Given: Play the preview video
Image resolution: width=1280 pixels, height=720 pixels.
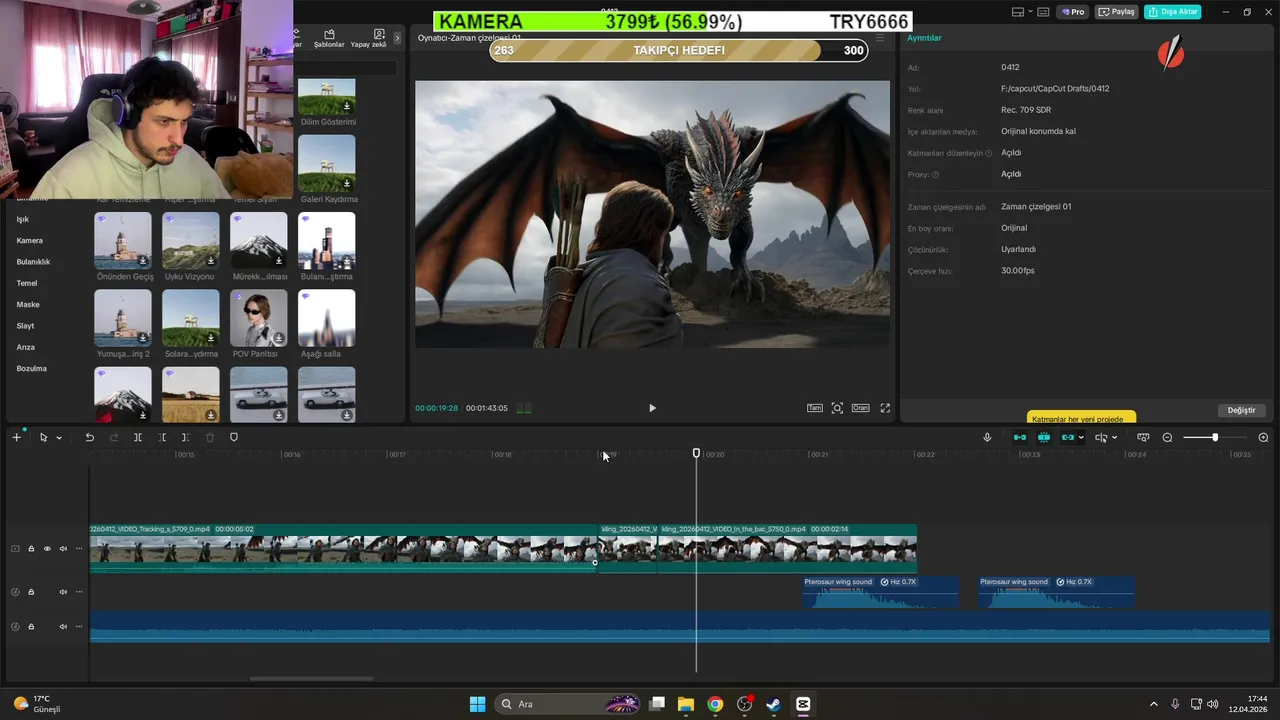Looking at the screenshot, I should coord(652,408).
